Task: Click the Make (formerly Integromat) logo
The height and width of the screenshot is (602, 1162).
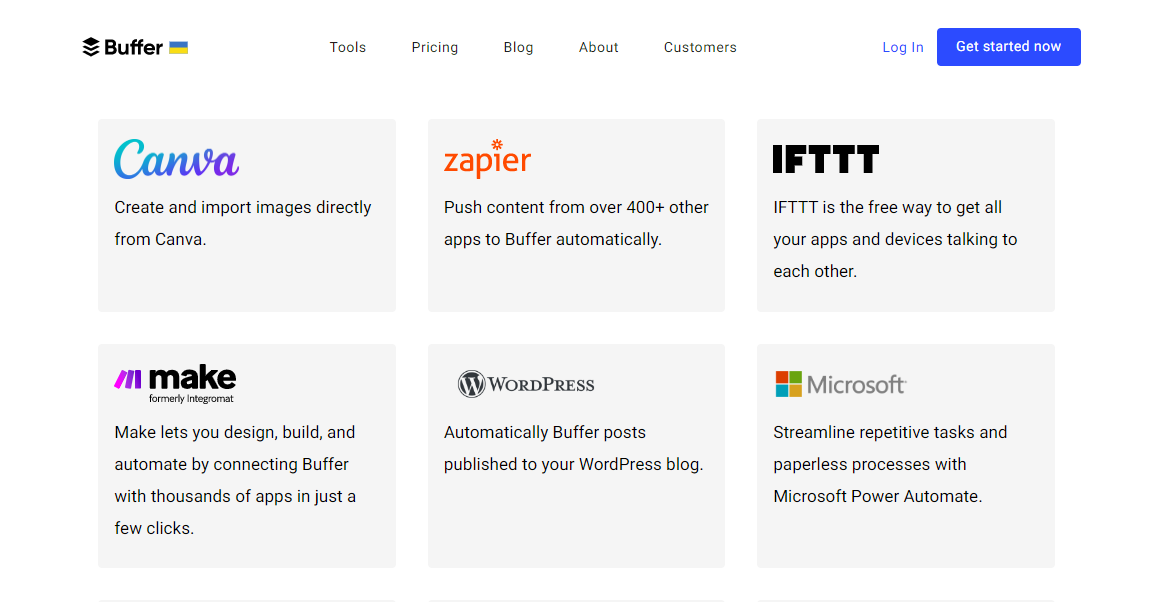Action: coord(176,383)
